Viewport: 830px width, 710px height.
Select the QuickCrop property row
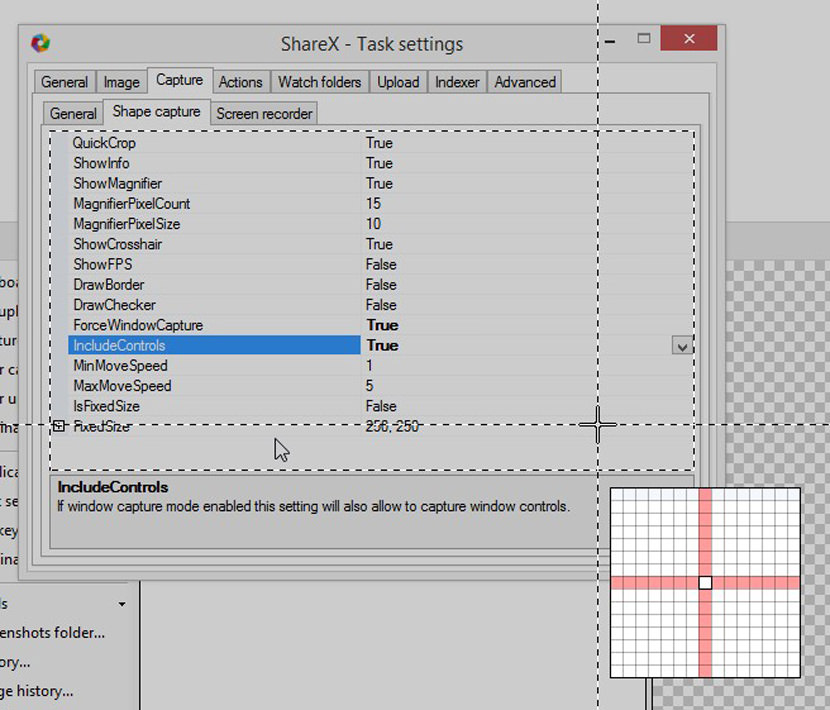(x=104, y=143)
